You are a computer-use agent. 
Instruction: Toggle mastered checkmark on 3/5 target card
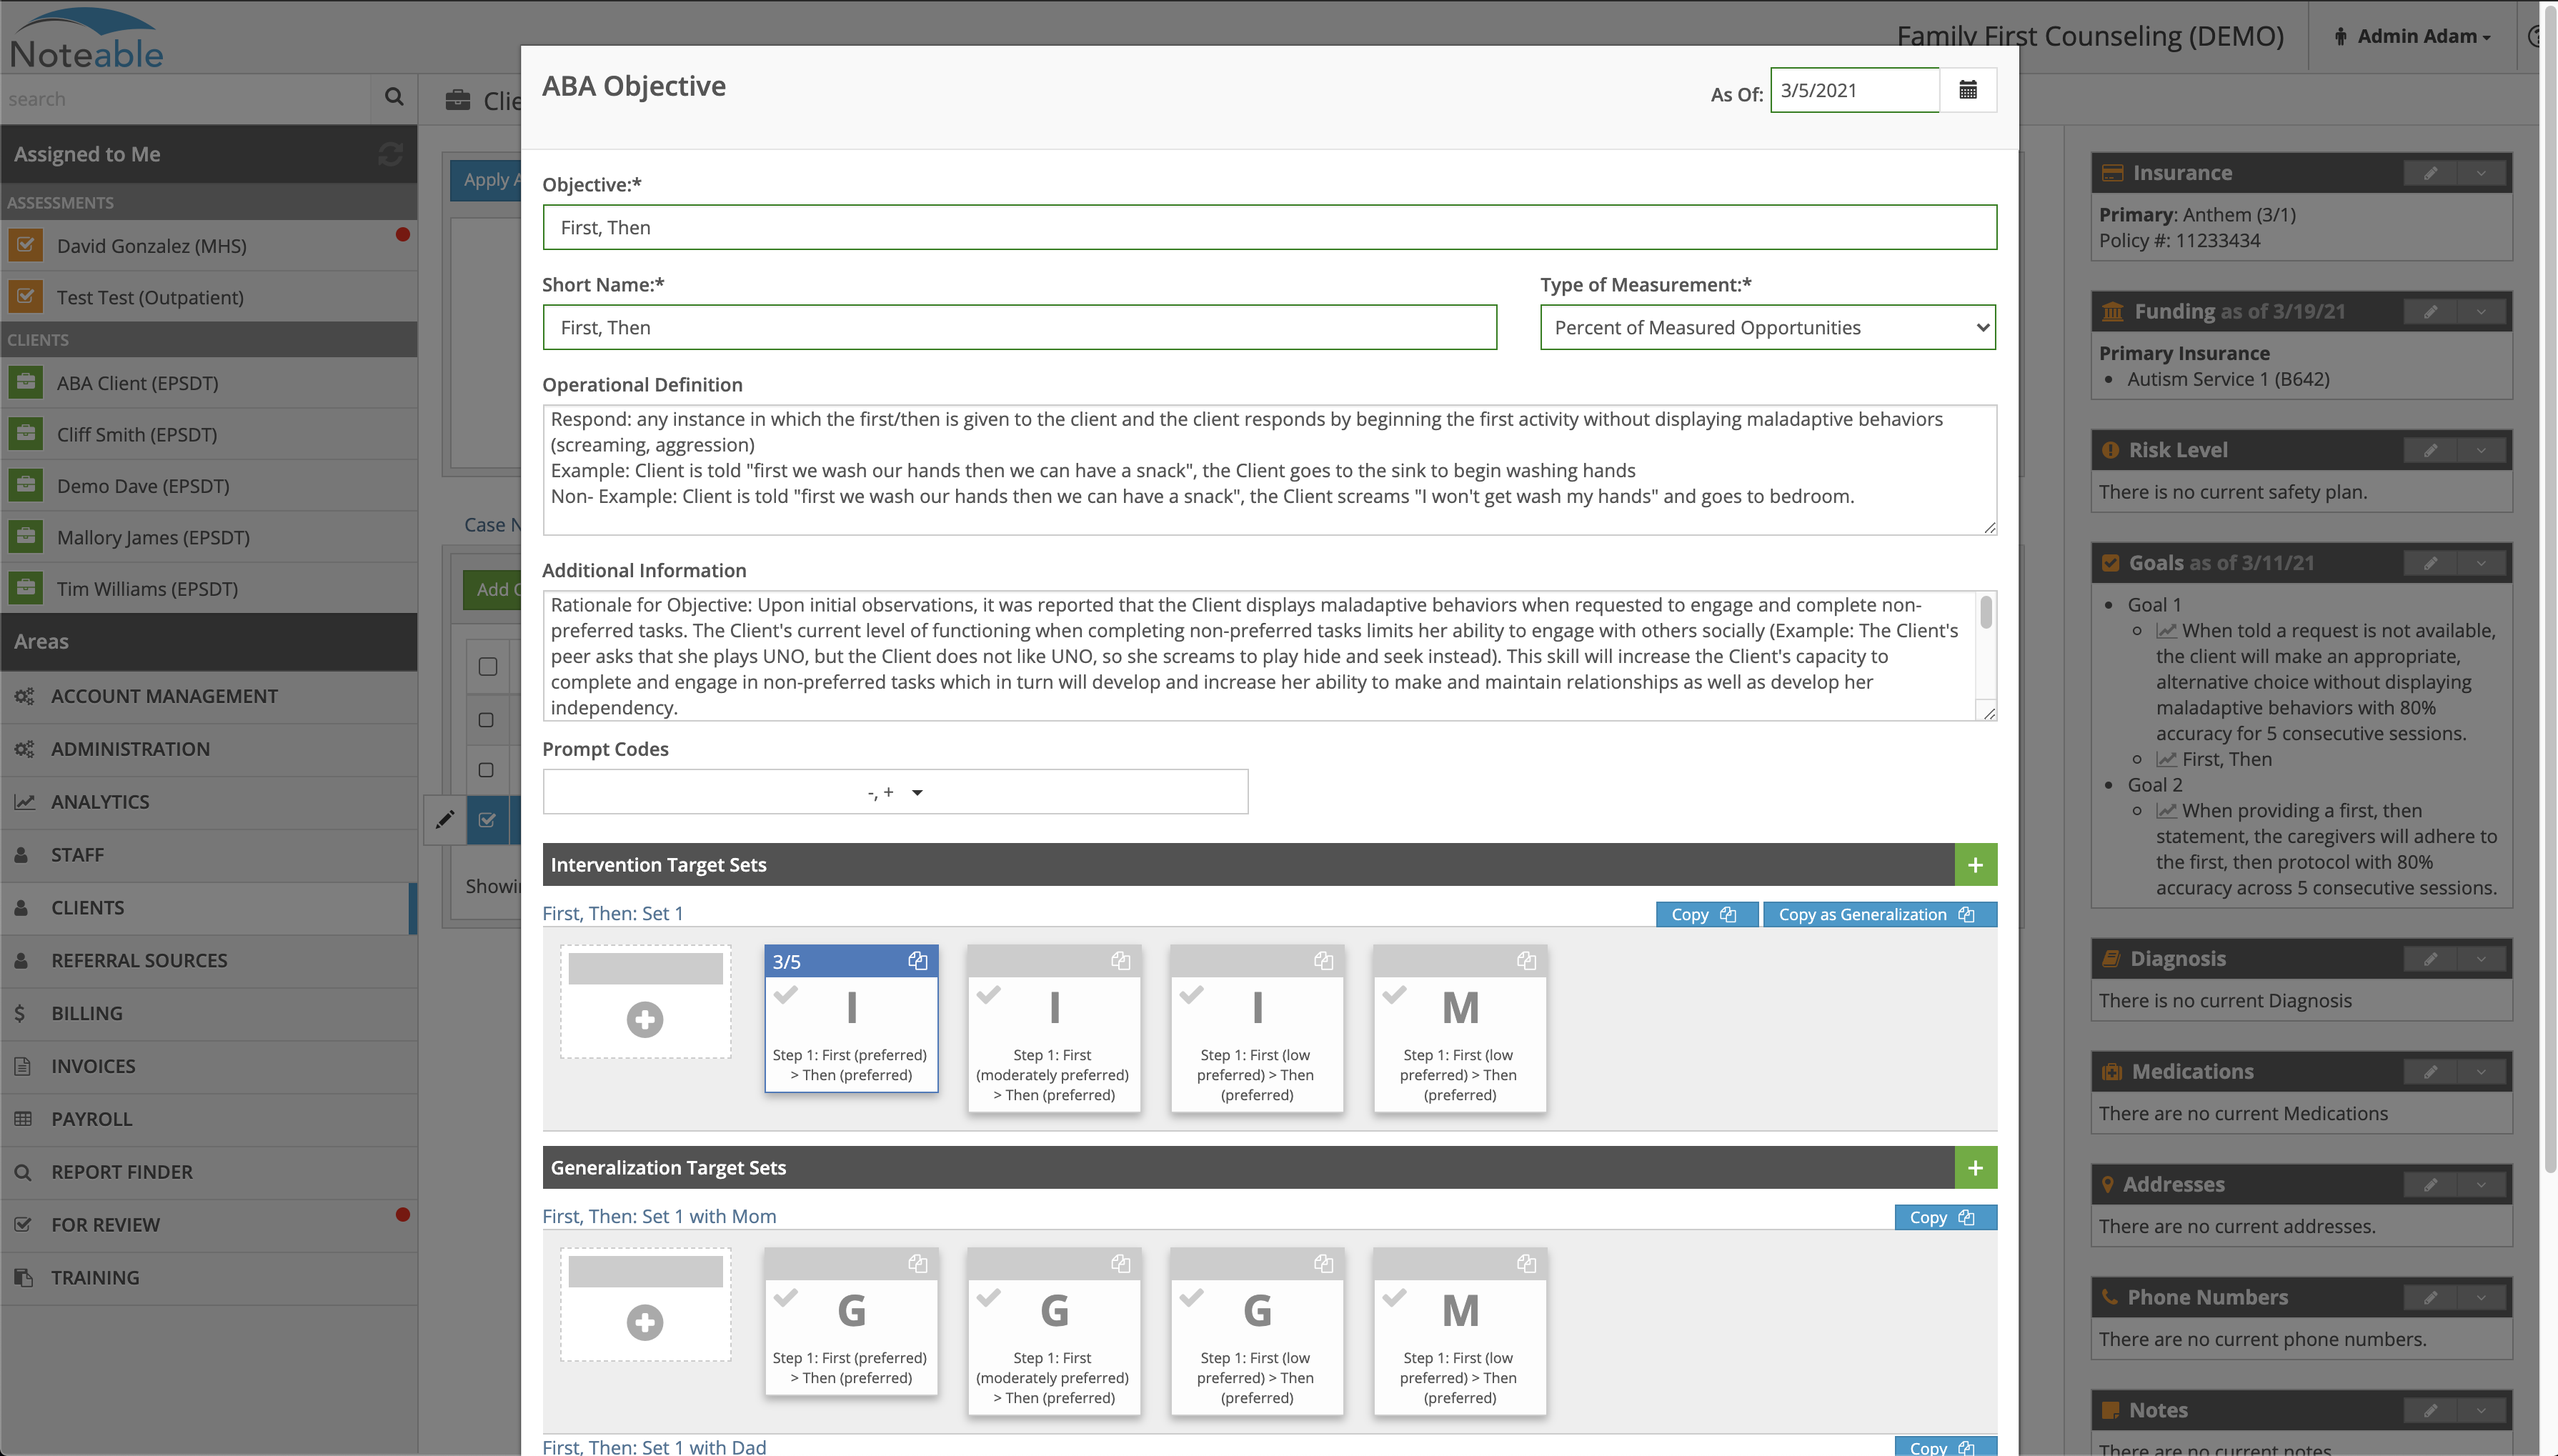[786, 995]
